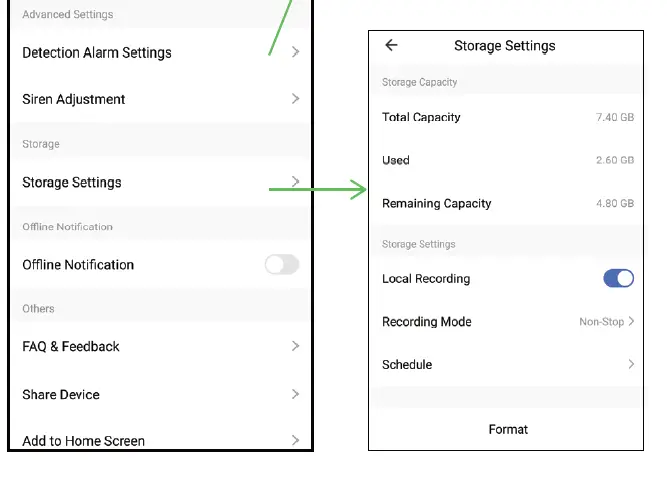Screen dimensions: 667x477
Task: Enable the Offline Notification switch
Action: tap(281, 265)
